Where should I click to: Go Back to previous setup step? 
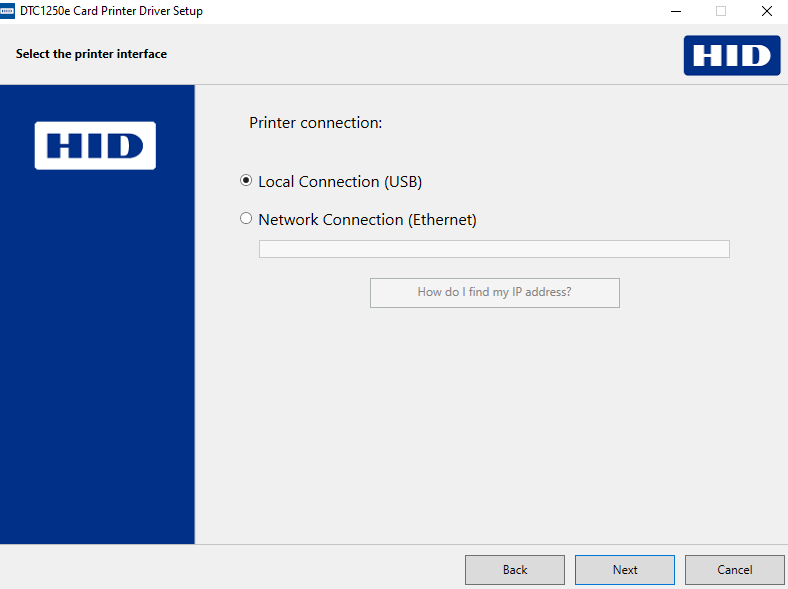click(x=515, y=569)
